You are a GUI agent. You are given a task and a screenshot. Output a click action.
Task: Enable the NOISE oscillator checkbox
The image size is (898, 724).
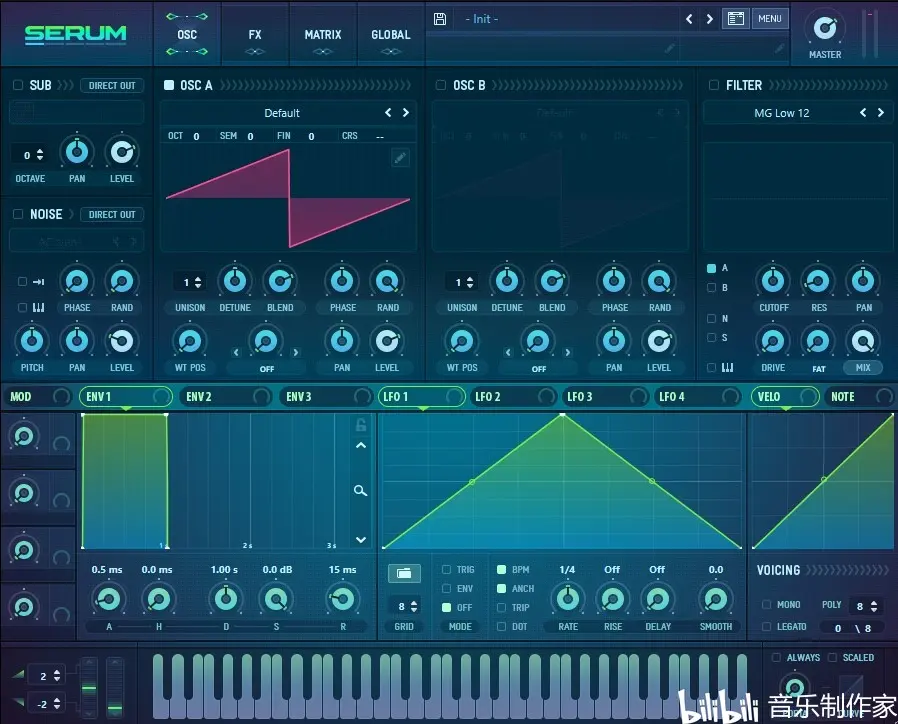tap(18, 214)
